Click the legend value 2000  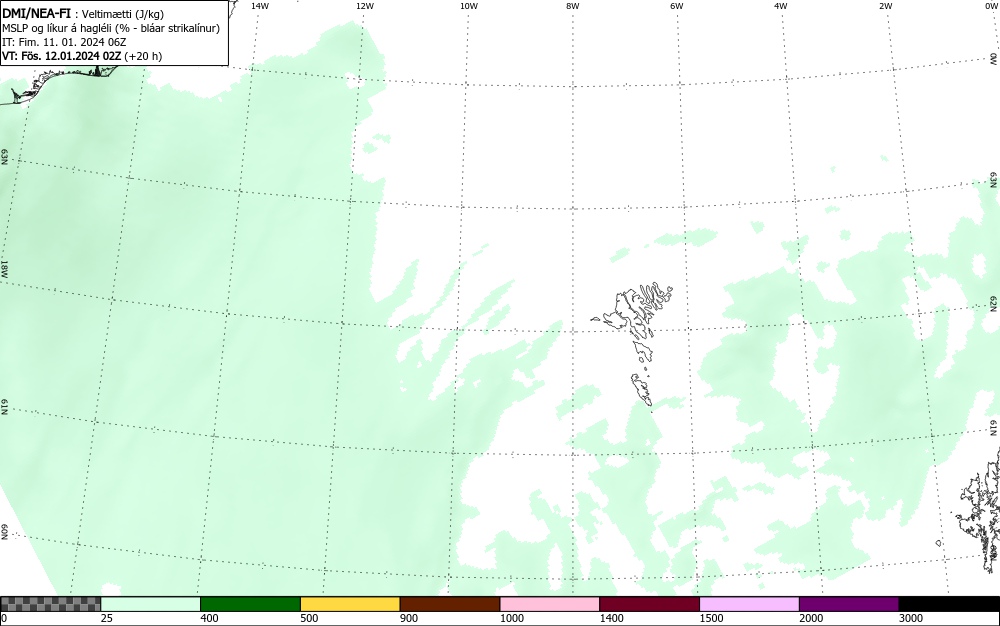point(811,618)
